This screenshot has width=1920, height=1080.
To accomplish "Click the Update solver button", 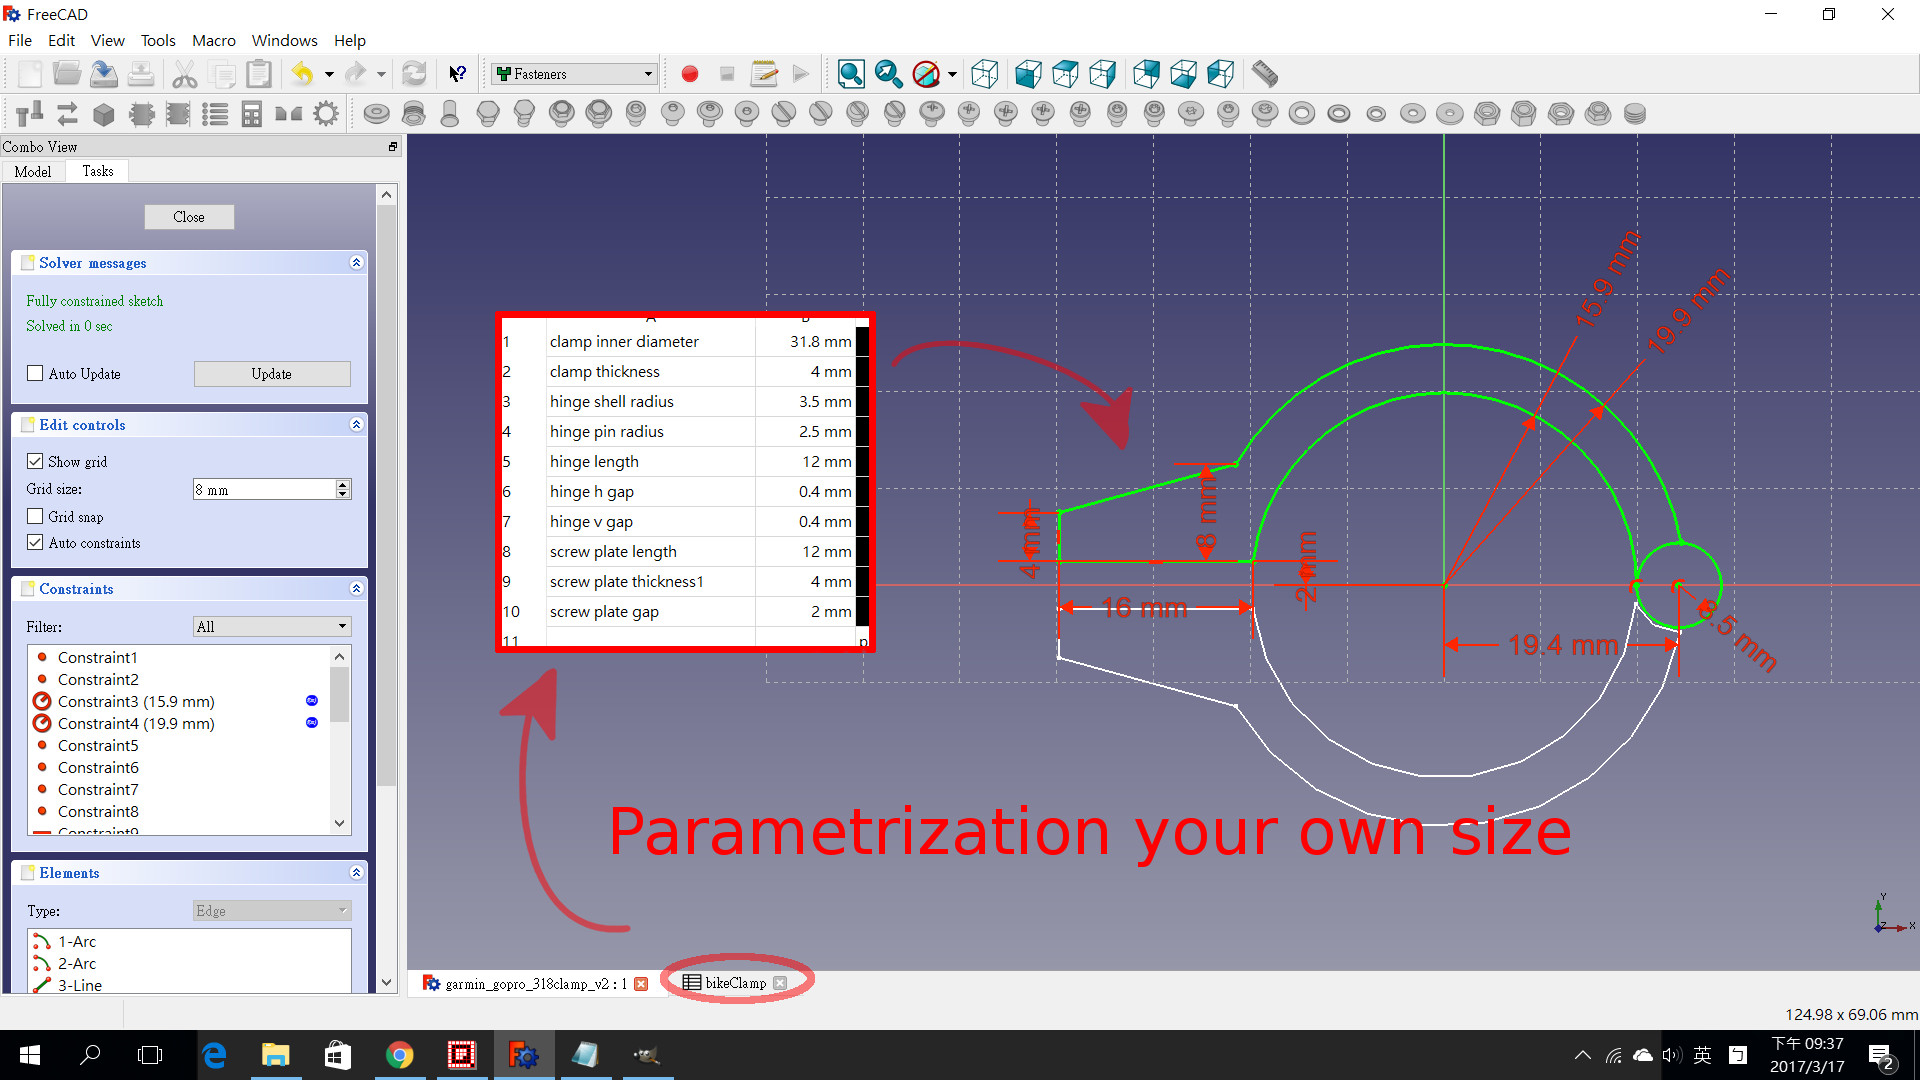I will point(272,374).
